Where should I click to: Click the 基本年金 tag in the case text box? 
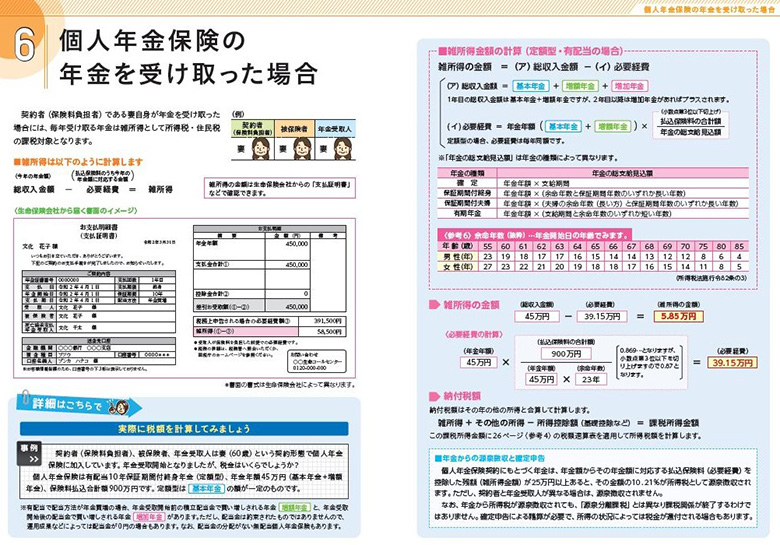pyautogui.click(x=206, y=488)
